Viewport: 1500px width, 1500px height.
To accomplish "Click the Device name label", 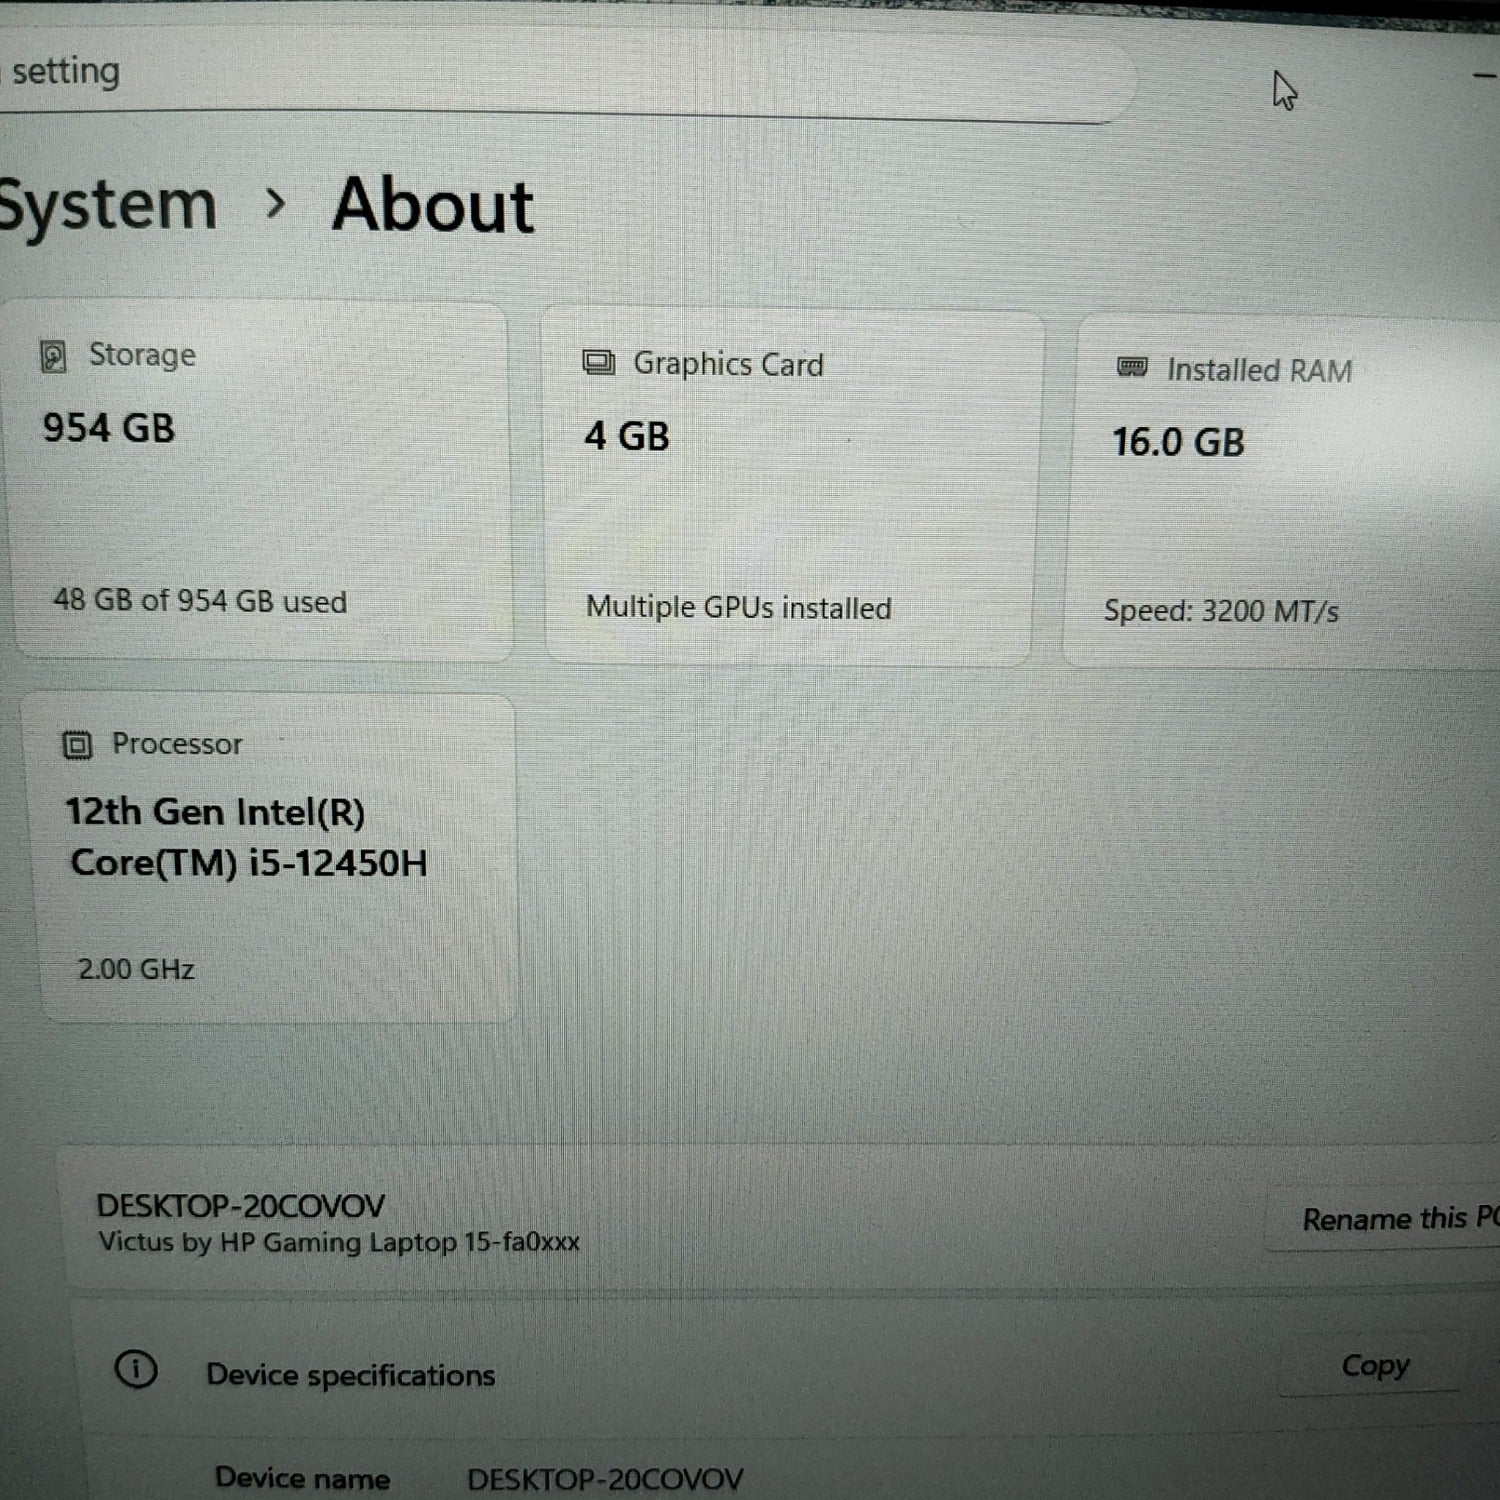I will click(x=302, y=1478).
